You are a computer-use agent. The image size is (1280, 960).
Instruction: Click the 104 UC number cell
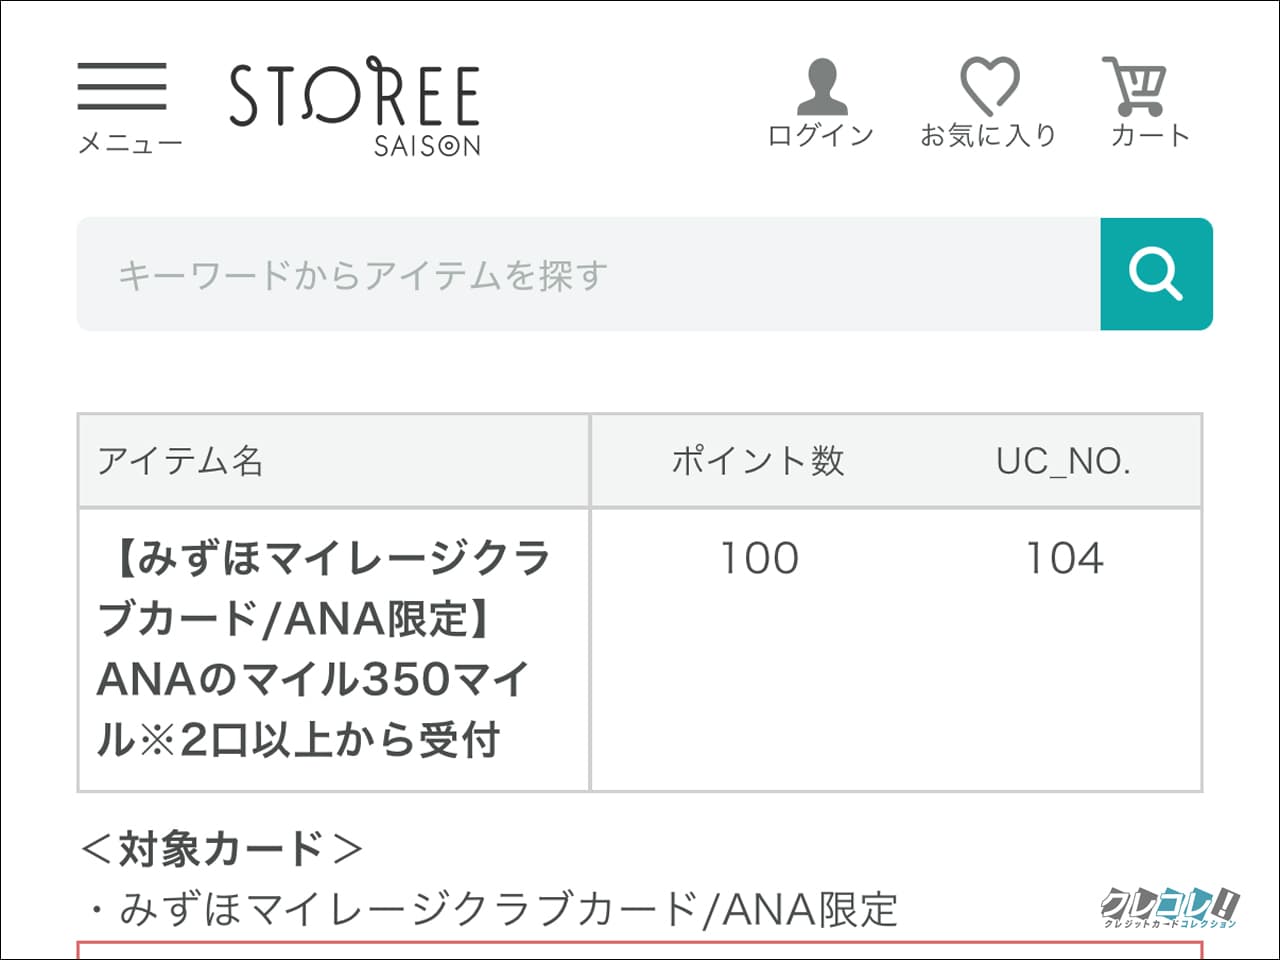[x=1065, y=558]
